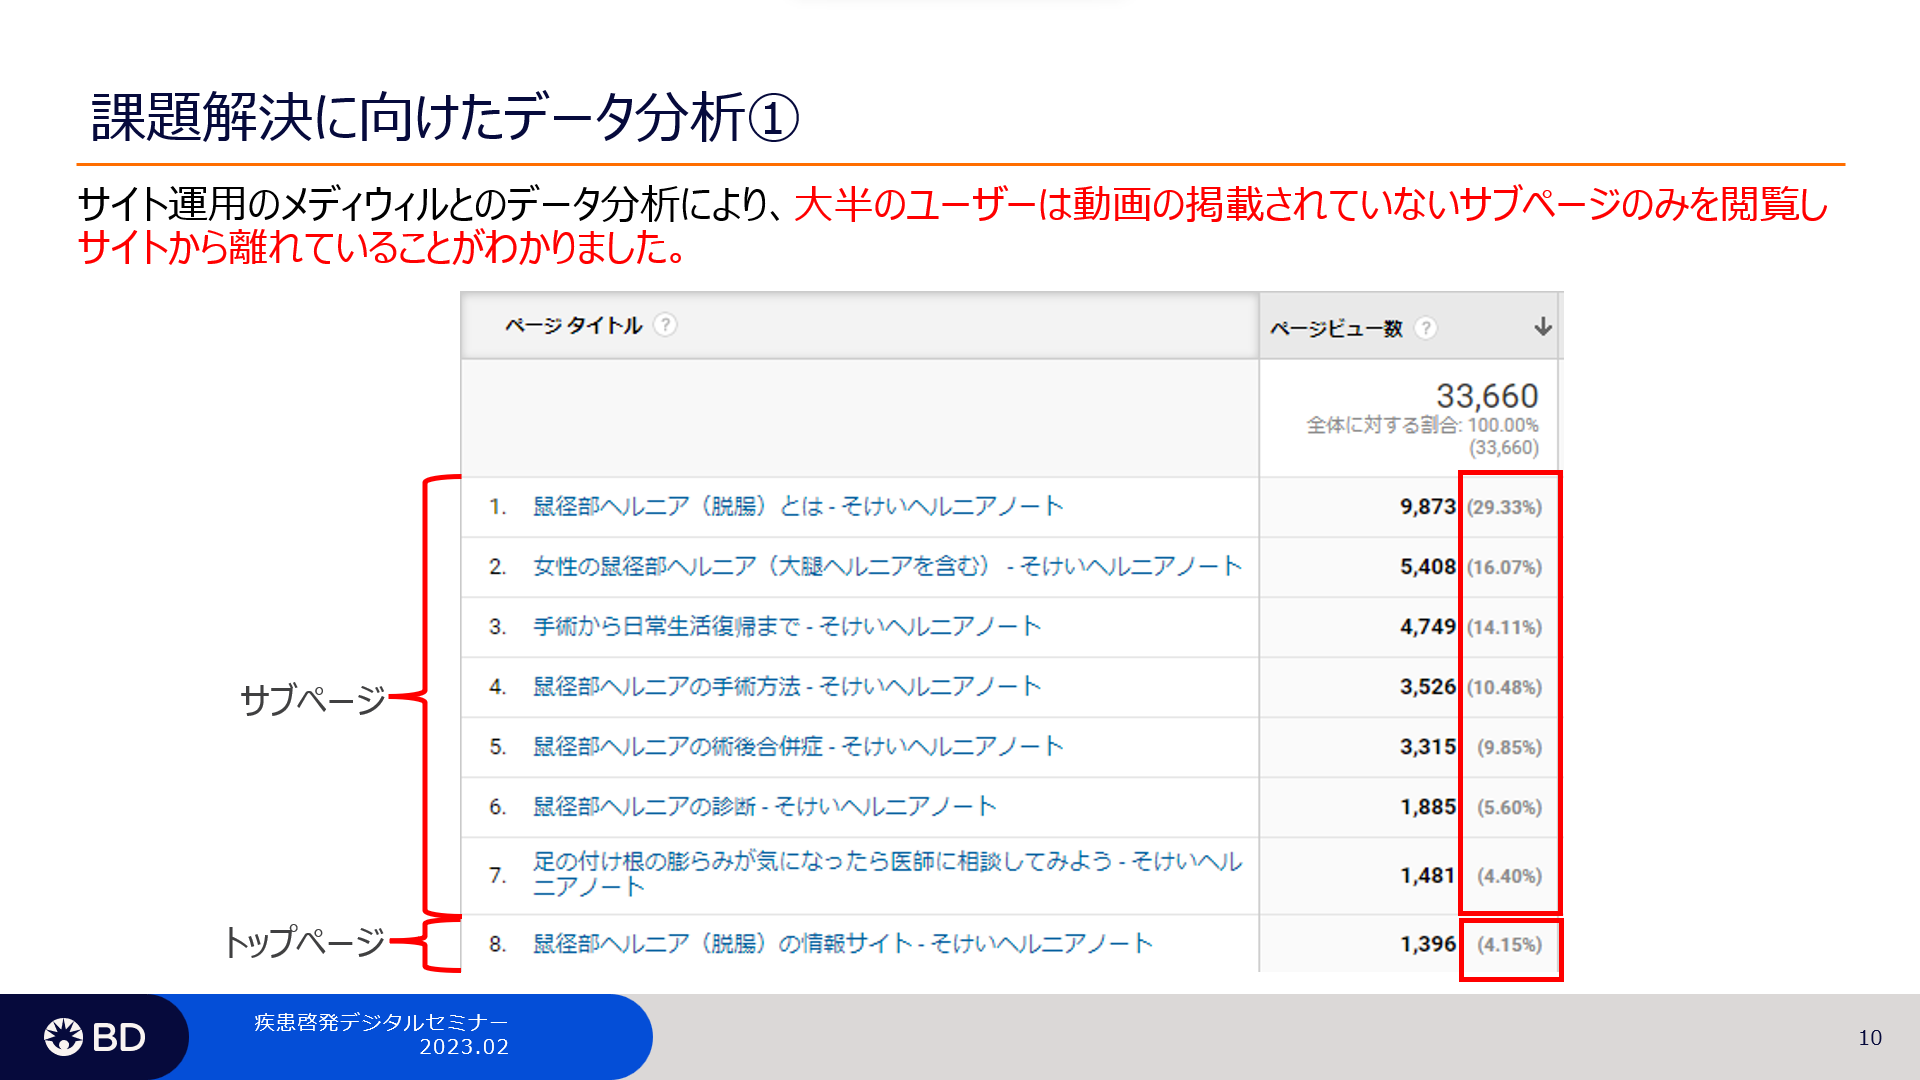Screen dimensions: 1920x1080
Task: Click the BD logo in footer
Action: [95, 1037]
